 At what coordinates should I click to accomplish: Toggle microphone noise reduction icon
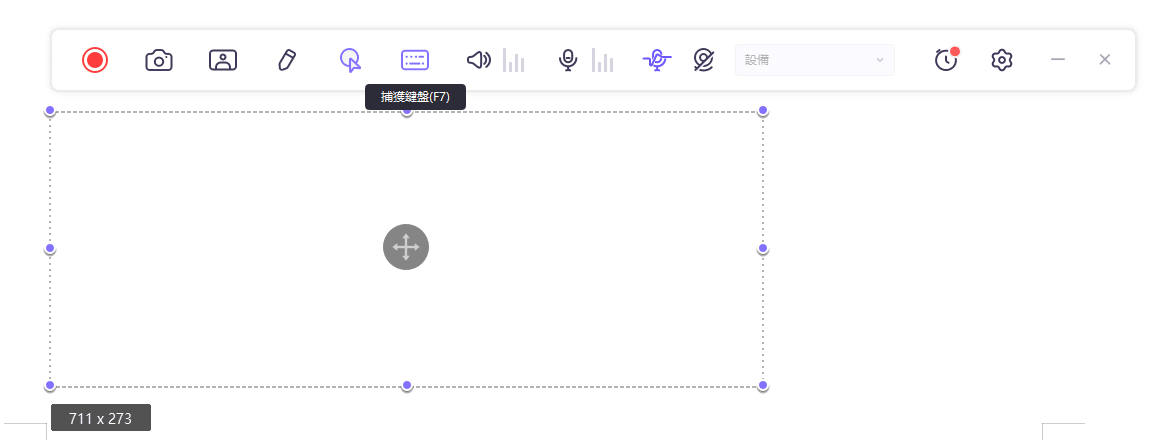(656, 60)
